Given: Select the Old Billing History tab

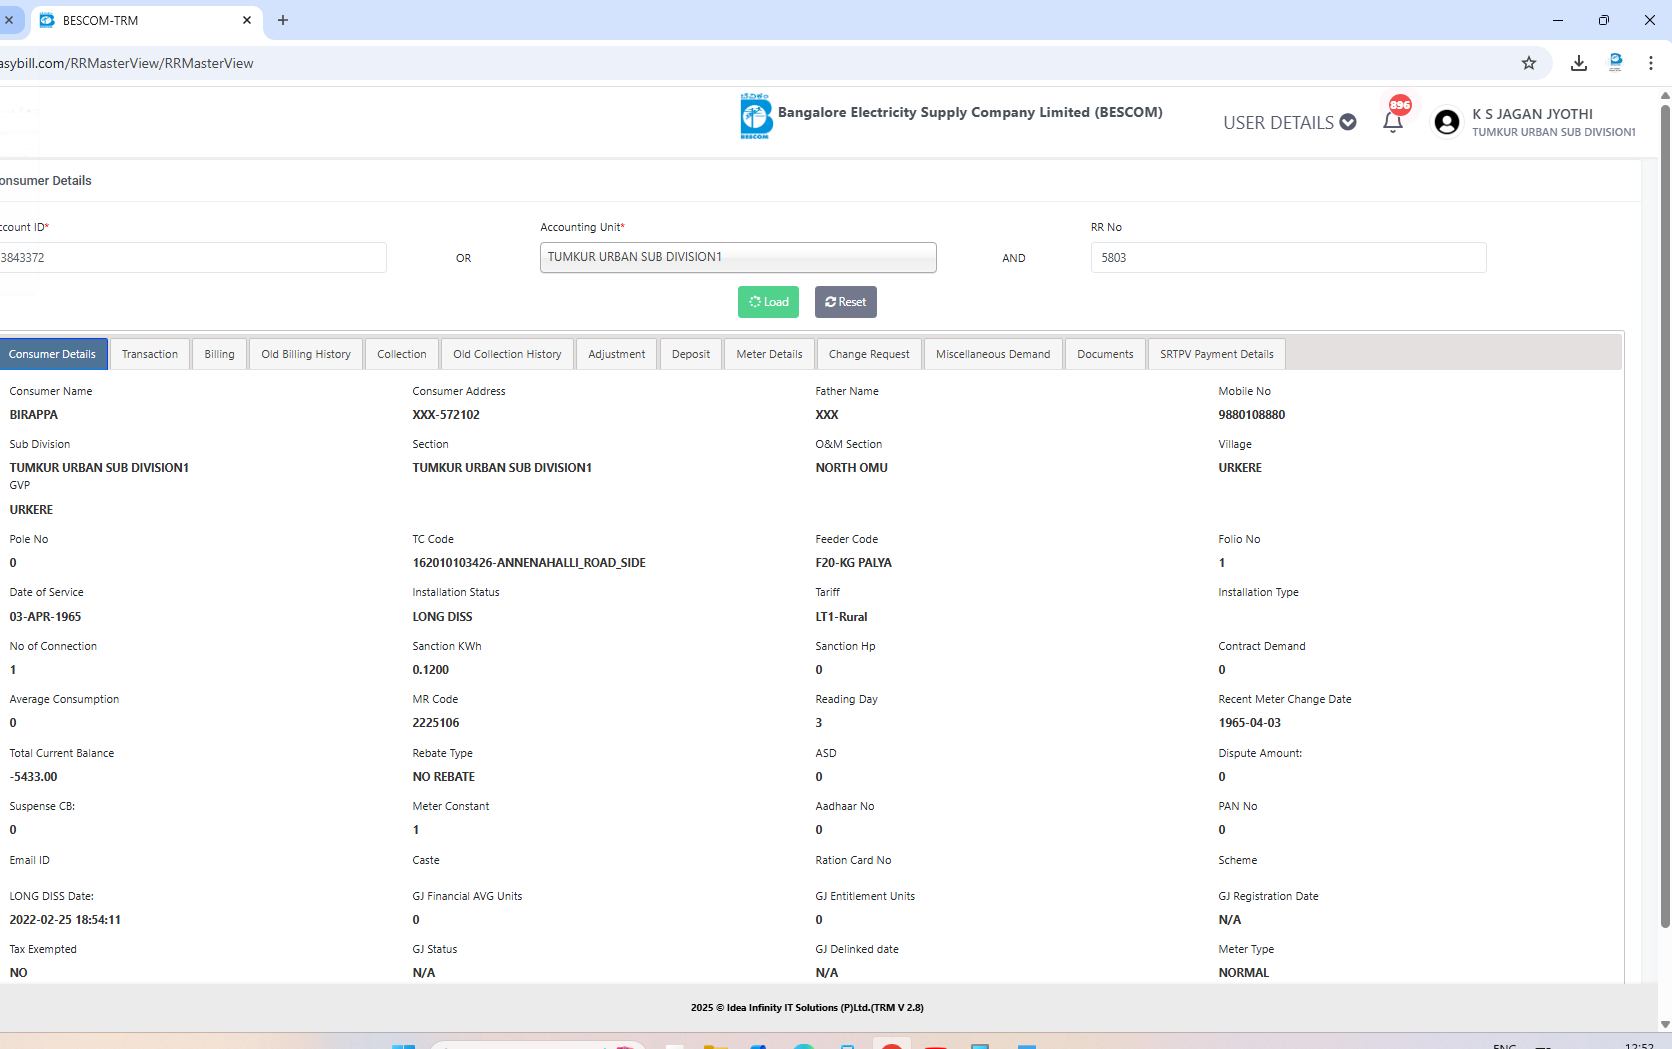Looking at the screenshot, I should [306, 354].
